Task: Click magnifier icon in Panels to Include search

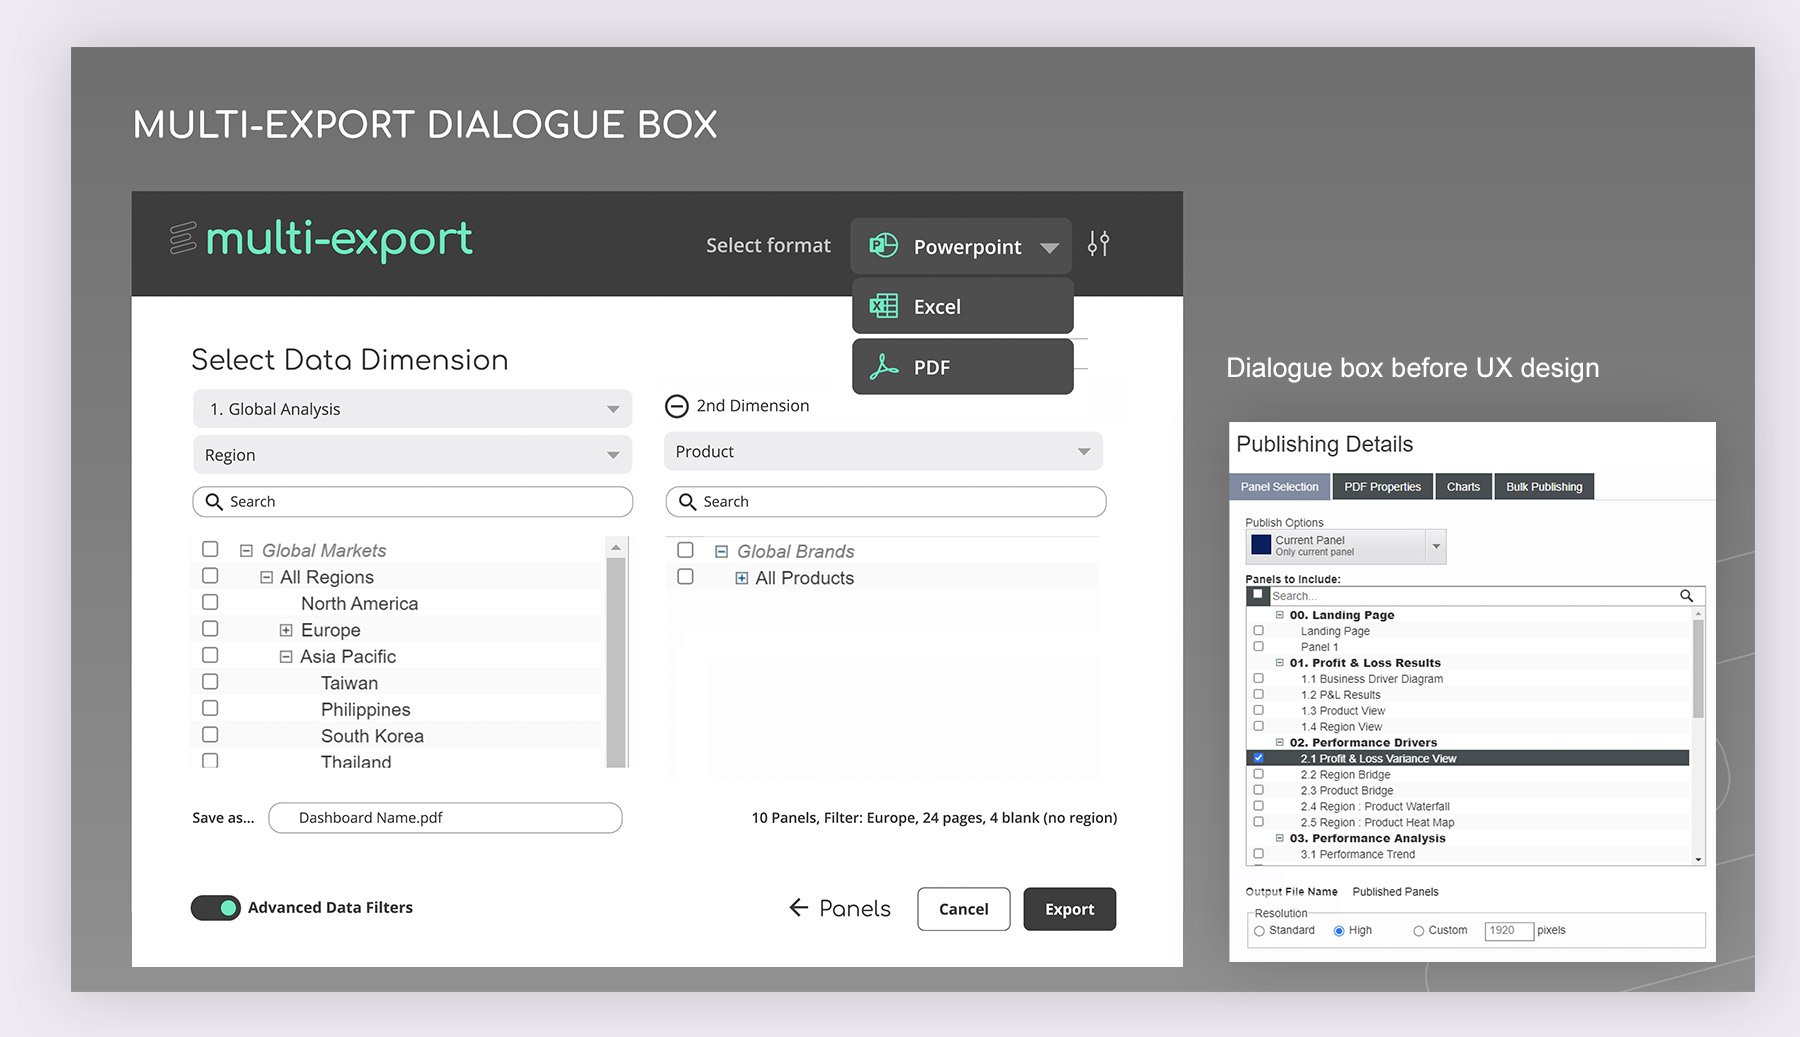Action: pos(1686,596)
